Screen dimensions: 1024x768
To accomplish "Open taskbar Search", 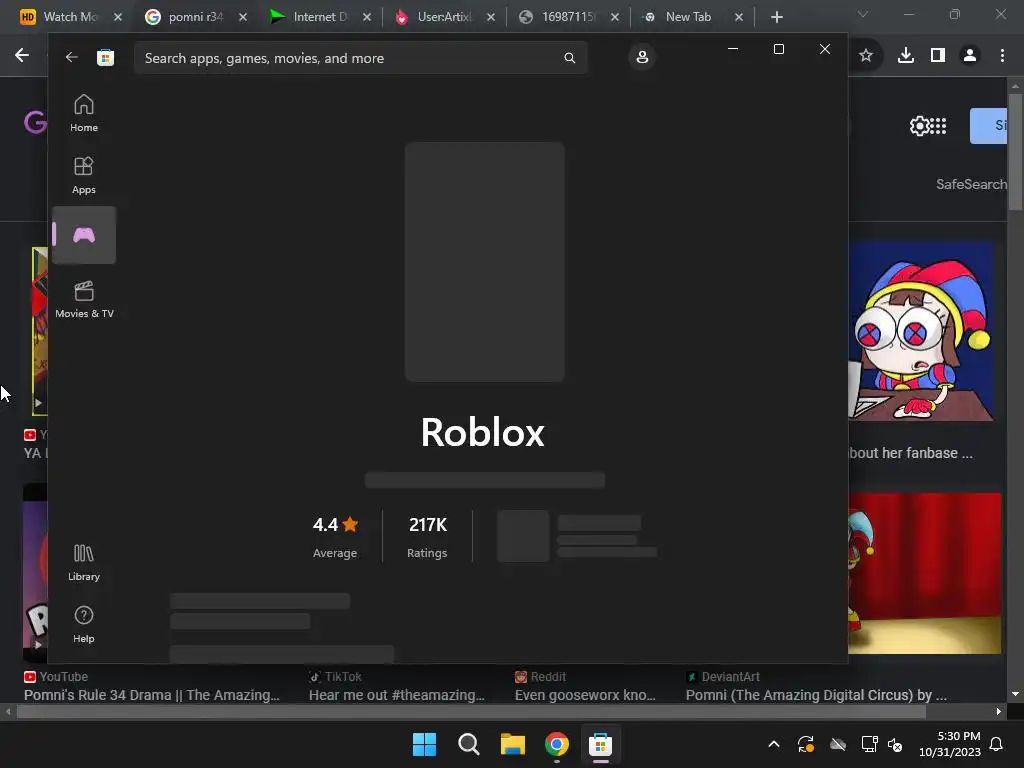I will pyautogui.click(x=468, y=744).
